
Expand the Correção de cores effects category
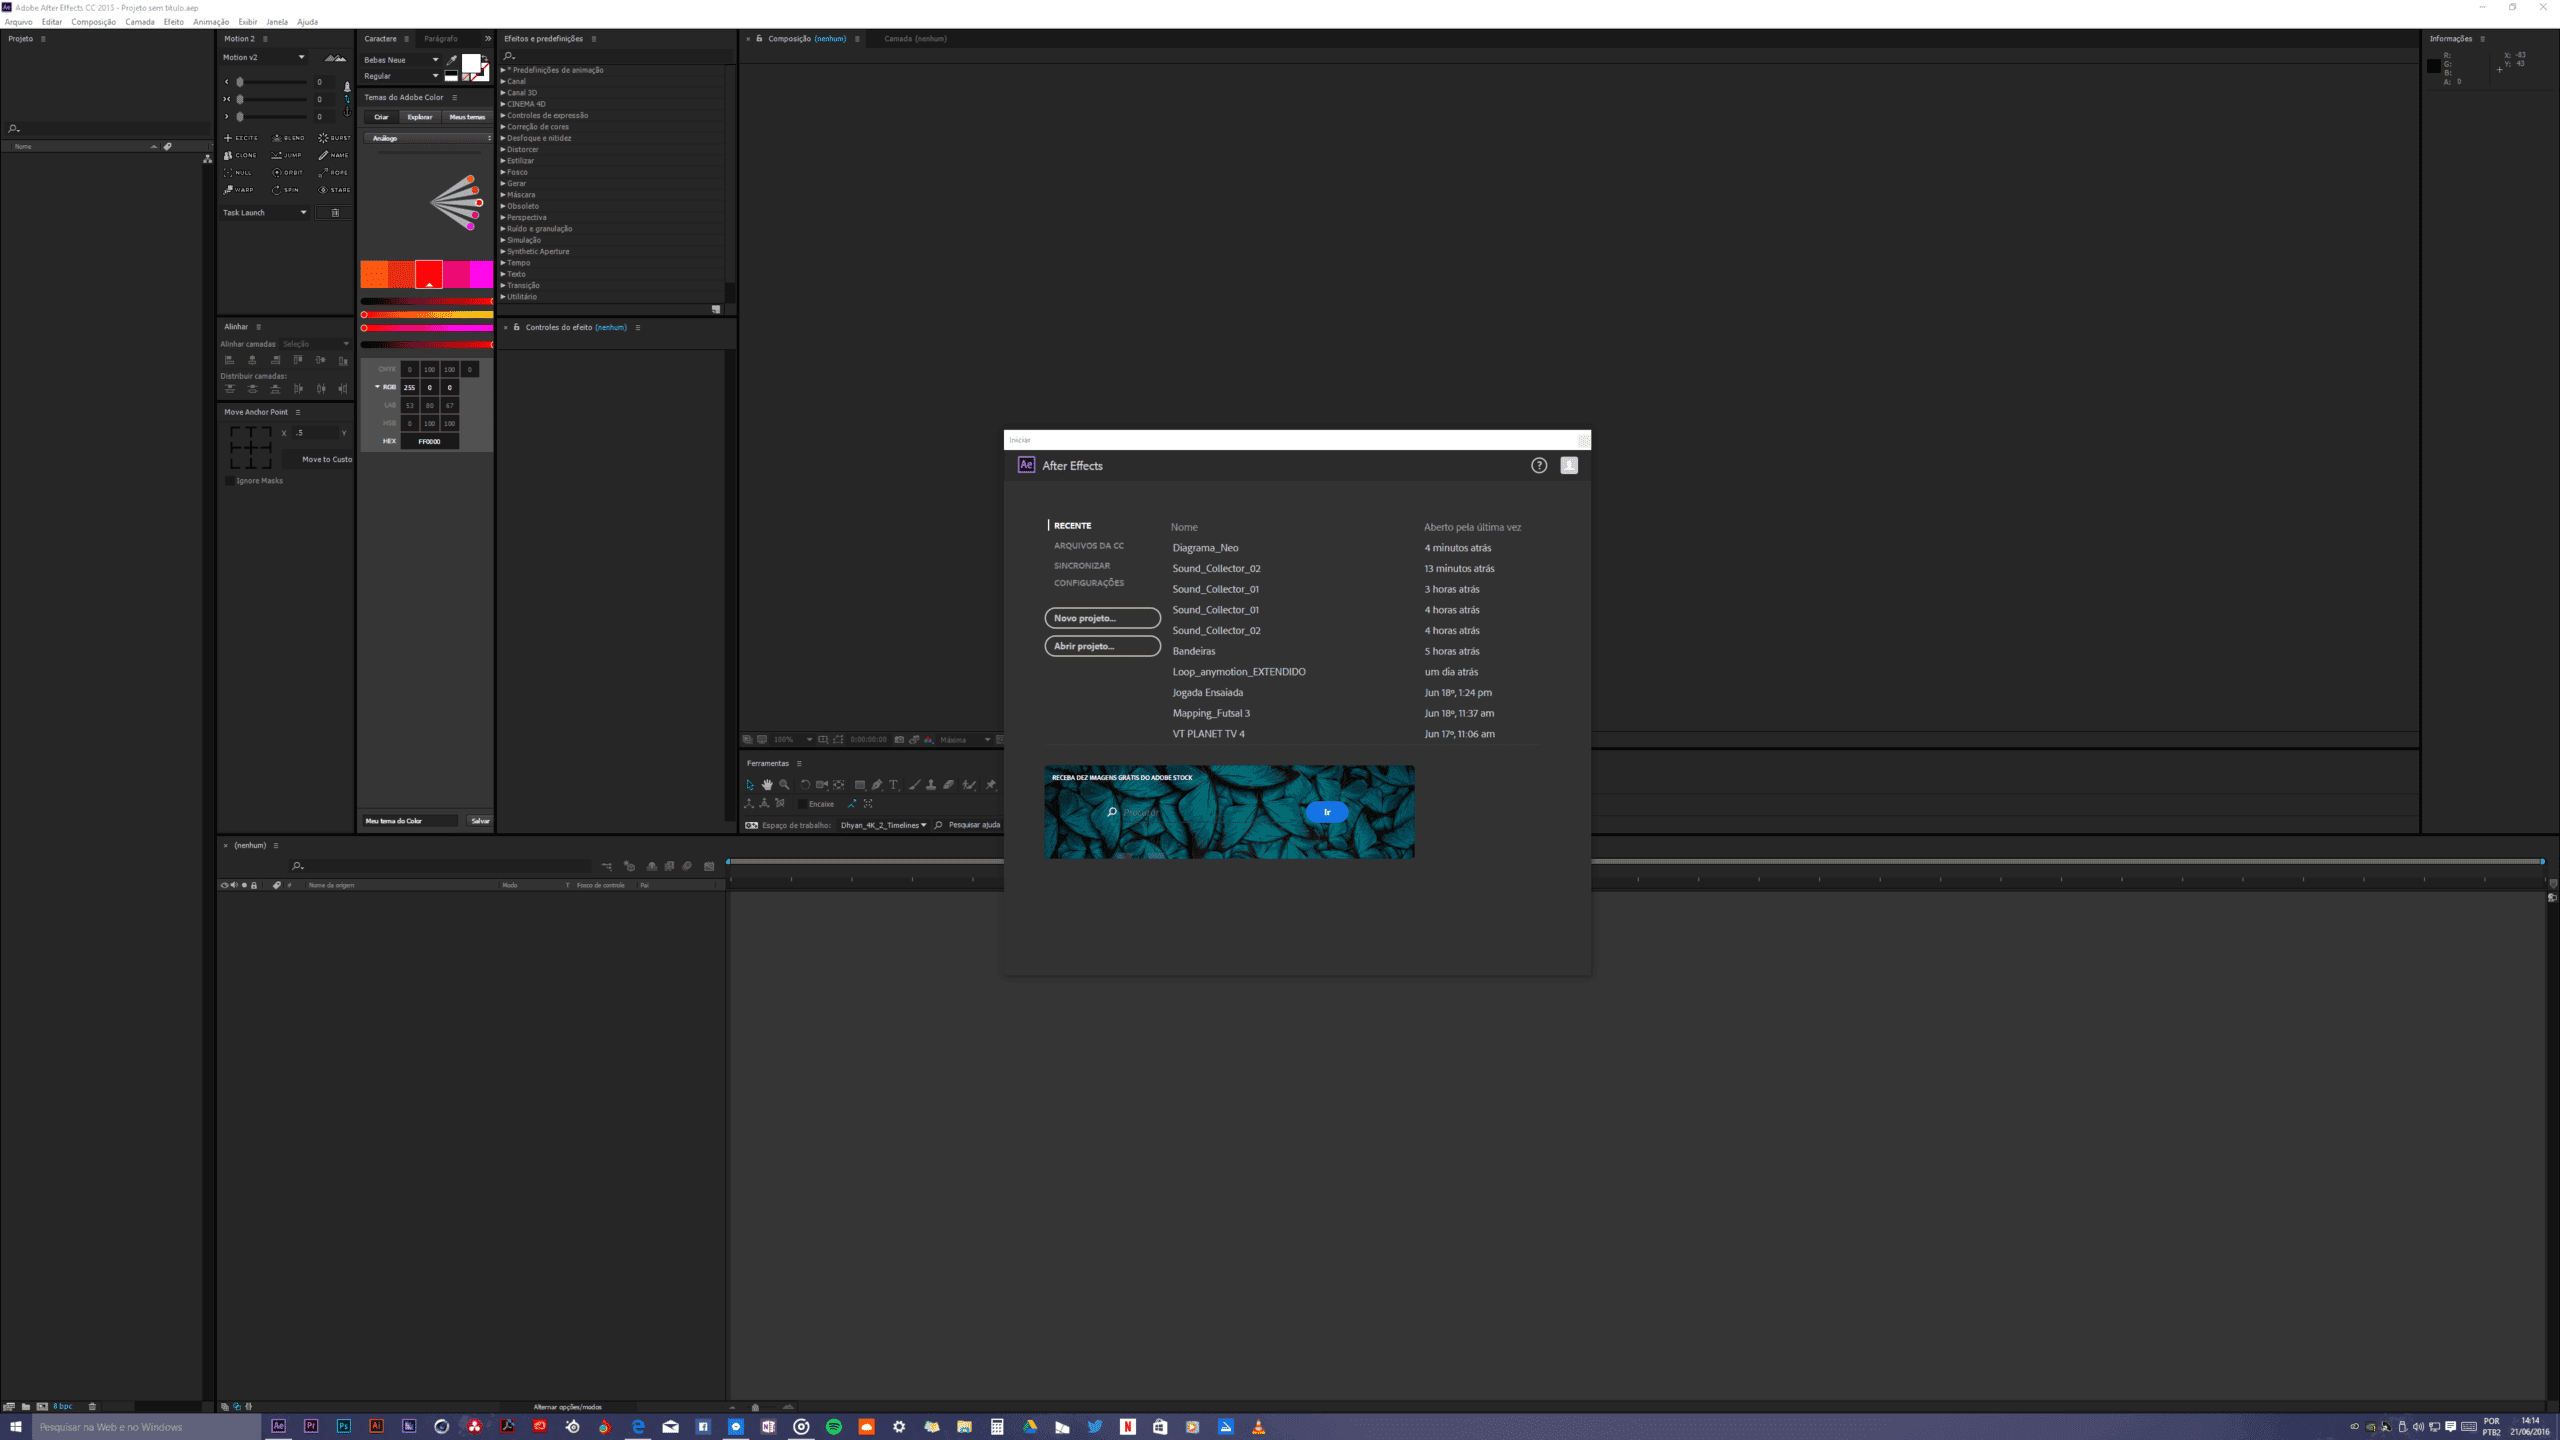(x=503, y=127)
